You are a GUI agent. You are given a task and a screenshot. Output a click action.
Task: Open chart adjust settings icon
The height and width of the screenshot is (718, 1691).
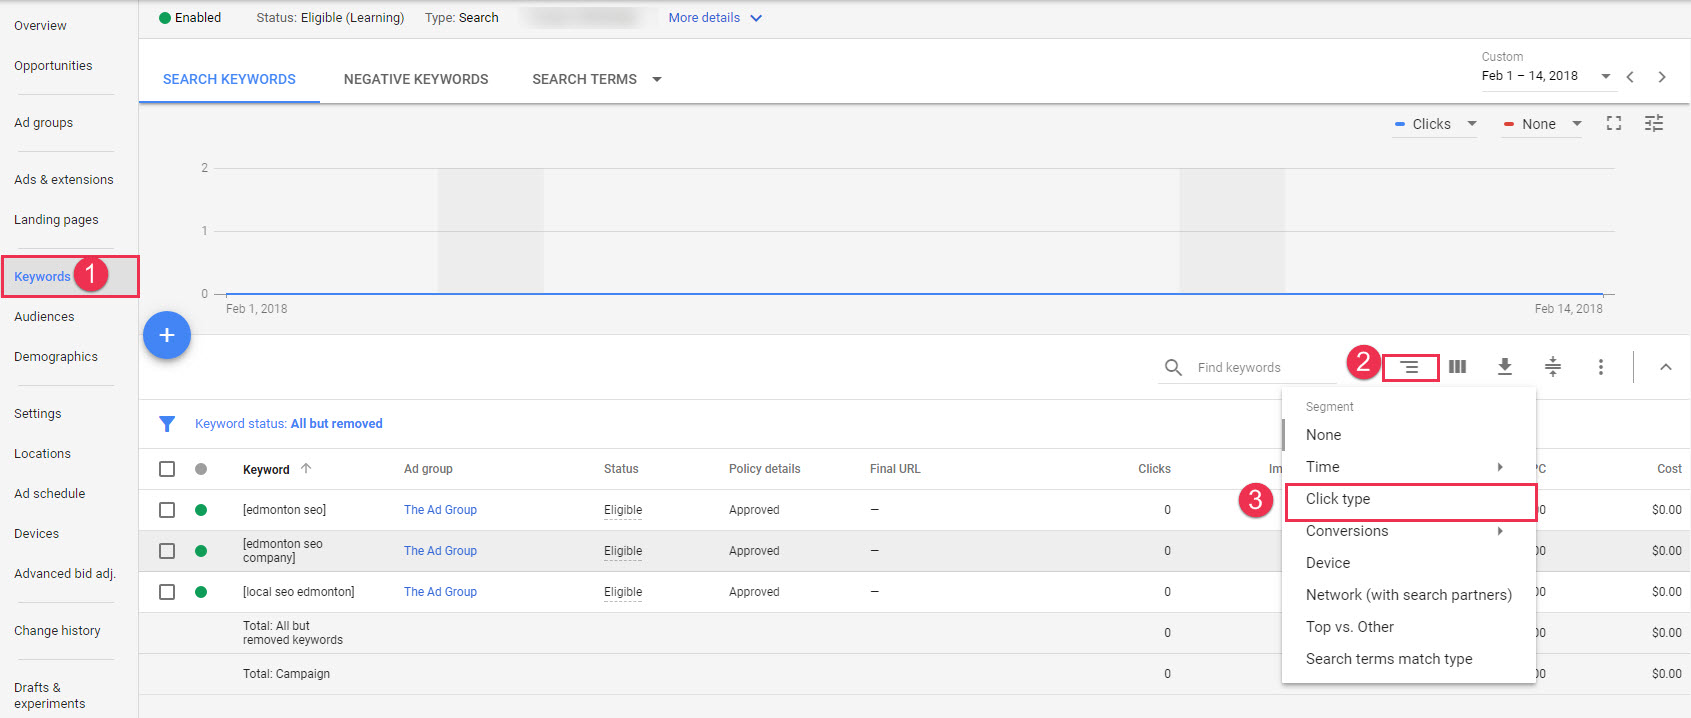click(1654, 123)
